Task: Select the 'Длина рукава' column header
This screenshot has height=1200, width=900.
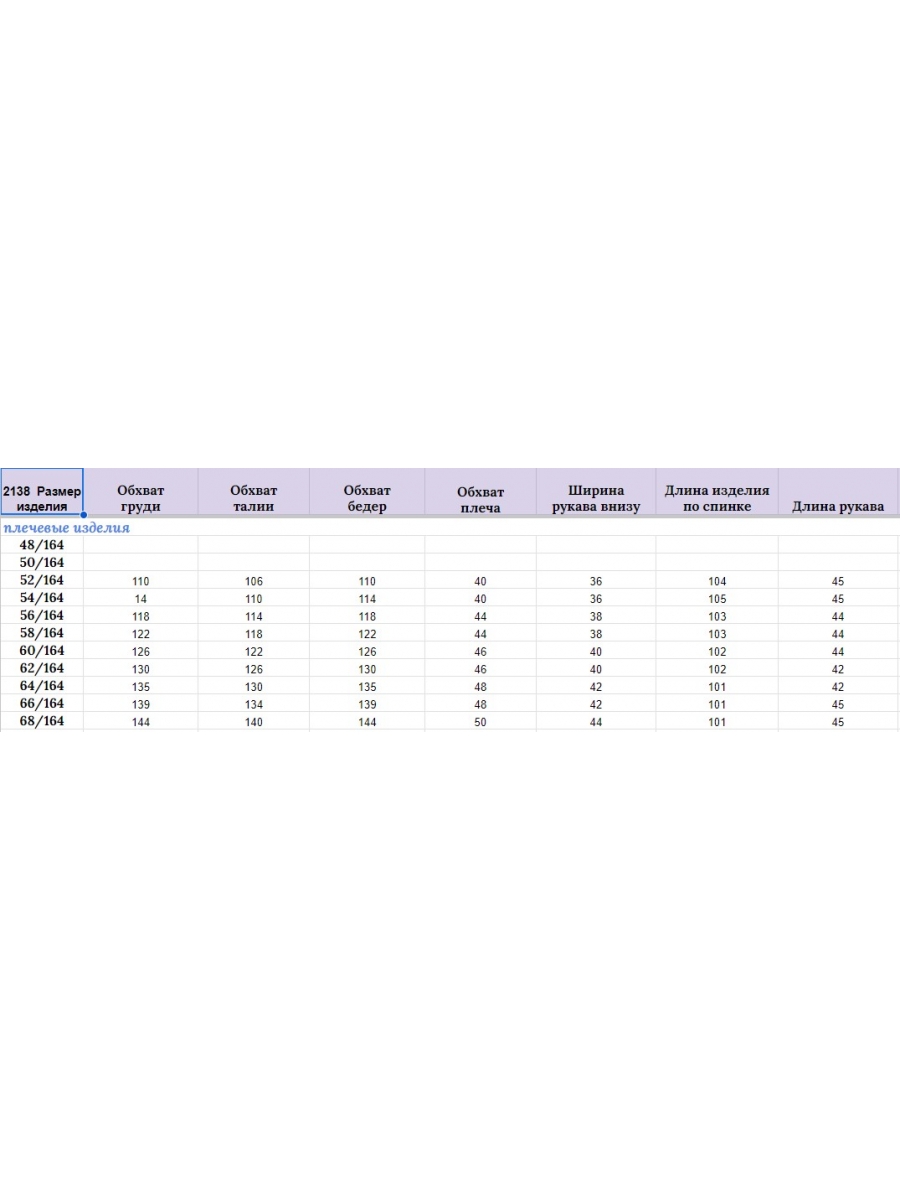Action: point(838,506)
